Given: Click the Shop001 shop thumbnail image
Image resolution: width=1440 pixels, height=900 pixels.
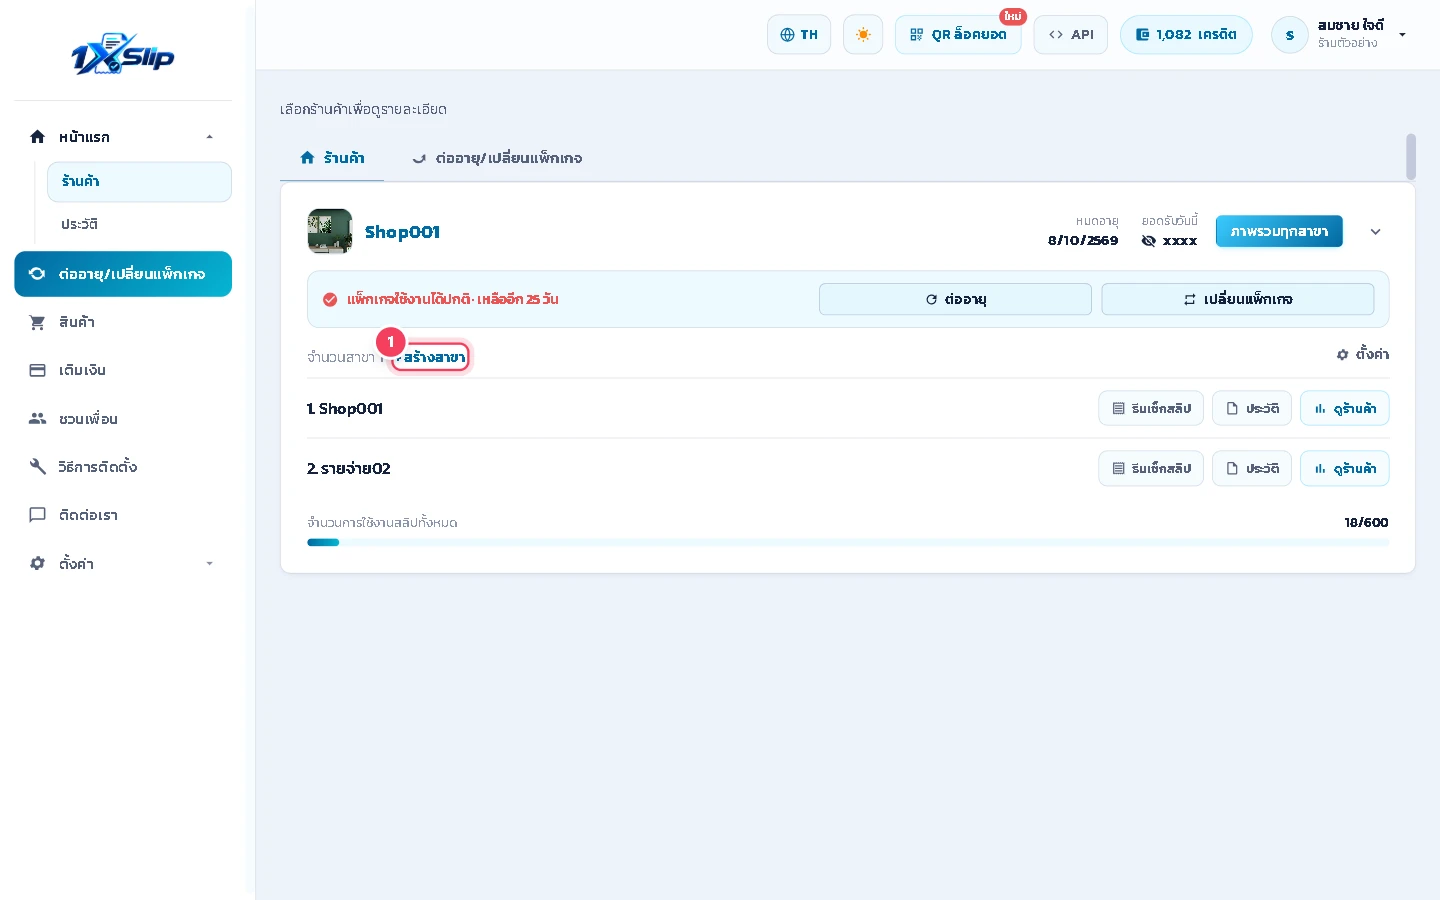Looking at the screenshot, I should [330, 232].
